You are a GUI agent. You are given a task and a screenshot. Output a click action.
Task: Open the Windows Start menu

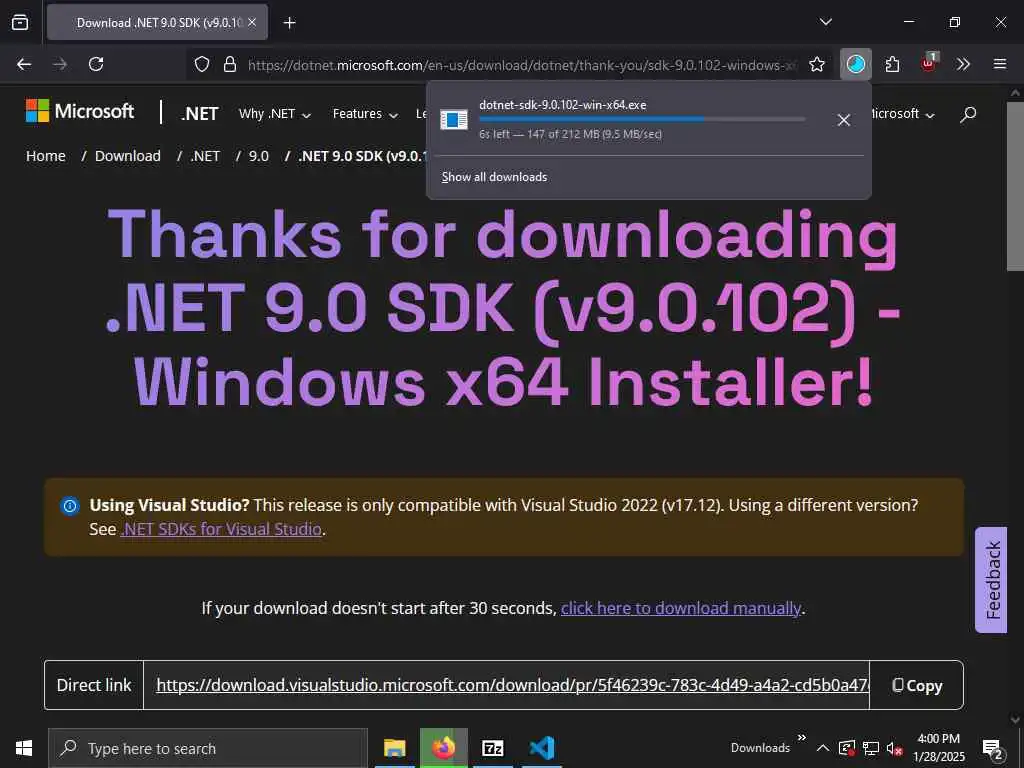pos(24,748)
